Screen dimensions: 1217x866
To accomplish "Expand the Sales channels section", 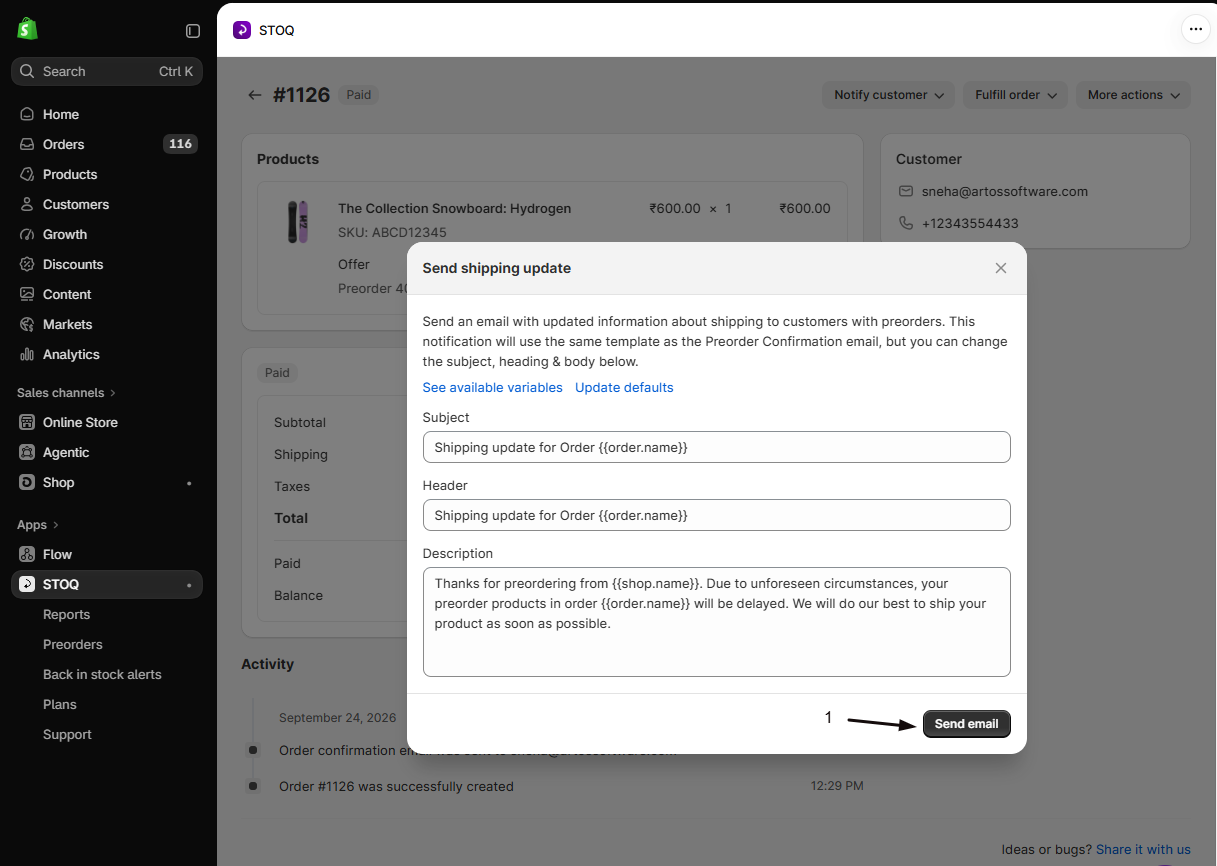I will [x=66, y=393].
